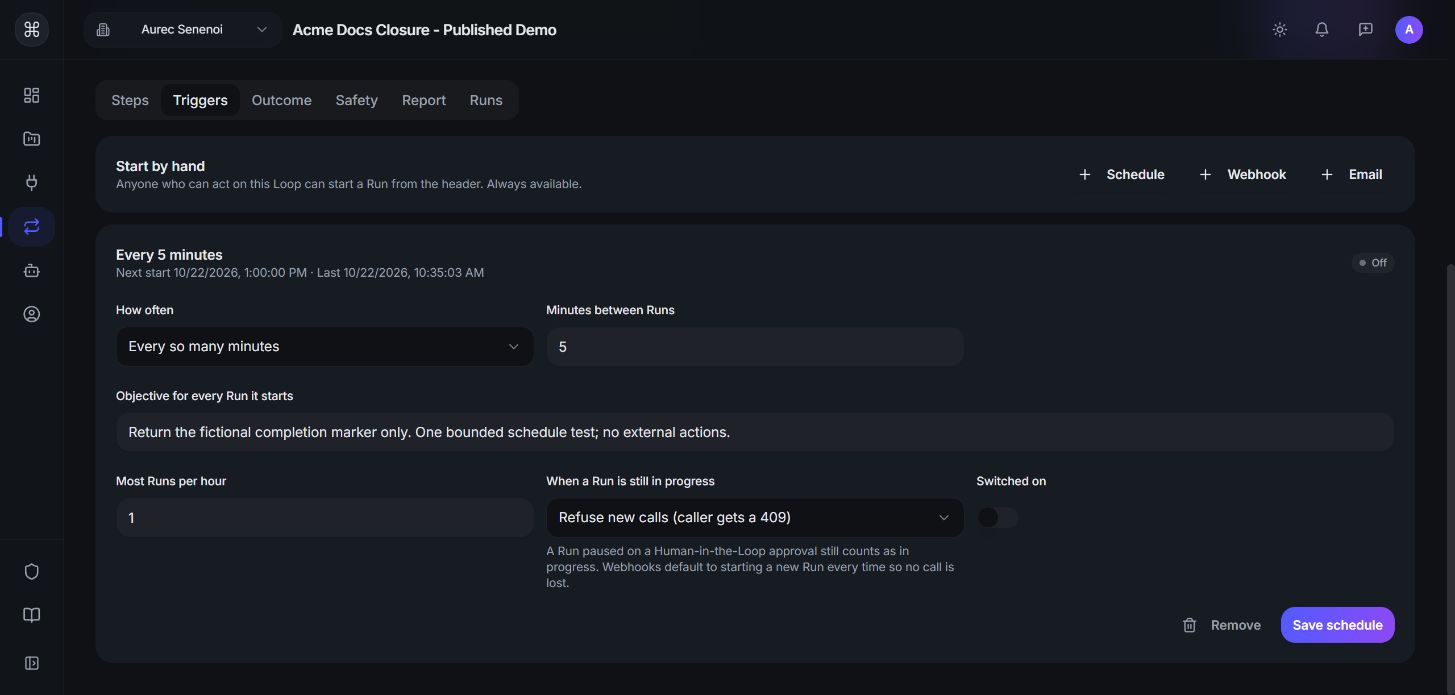The height and width of the screenshot is (695, 1455).
Task: Click the Start by hand heading
Action: click(160, 166)
